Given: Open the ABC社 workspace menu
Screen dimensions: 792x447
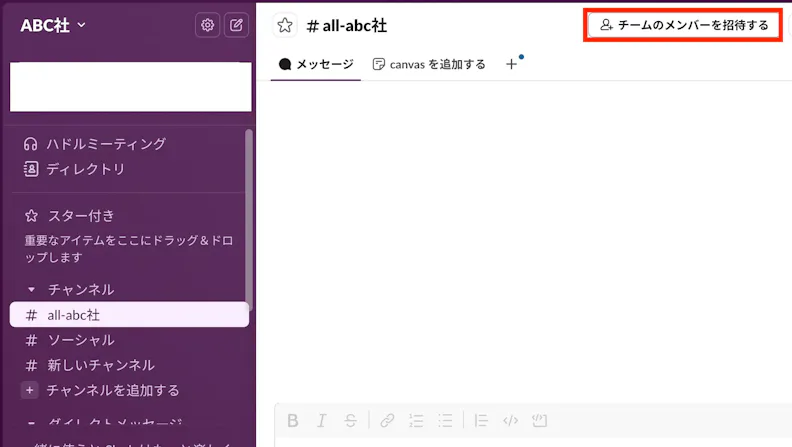Looking at the screenshot, I should click(x=53, y=25).
